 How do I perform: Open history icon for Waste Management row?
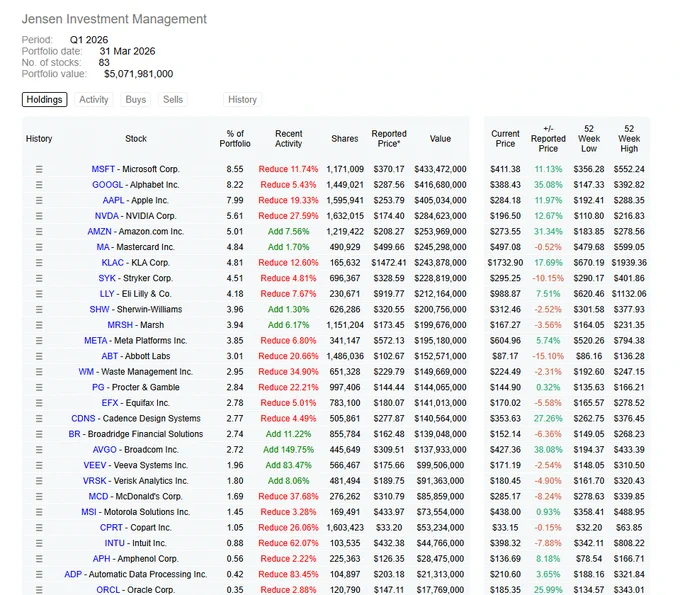coord(39,372)
